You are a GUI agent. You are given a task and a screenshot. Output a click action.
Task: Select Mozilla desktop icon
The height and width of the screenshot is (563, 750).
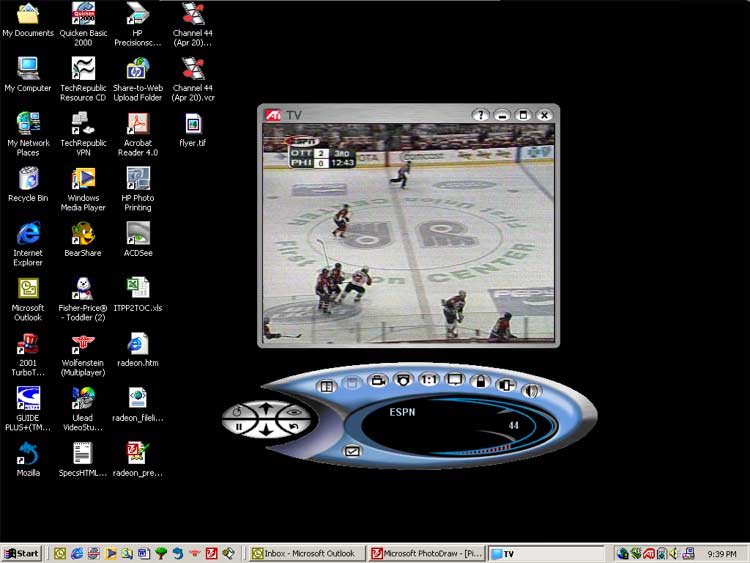pyautogui.click(x=28, y=460)
